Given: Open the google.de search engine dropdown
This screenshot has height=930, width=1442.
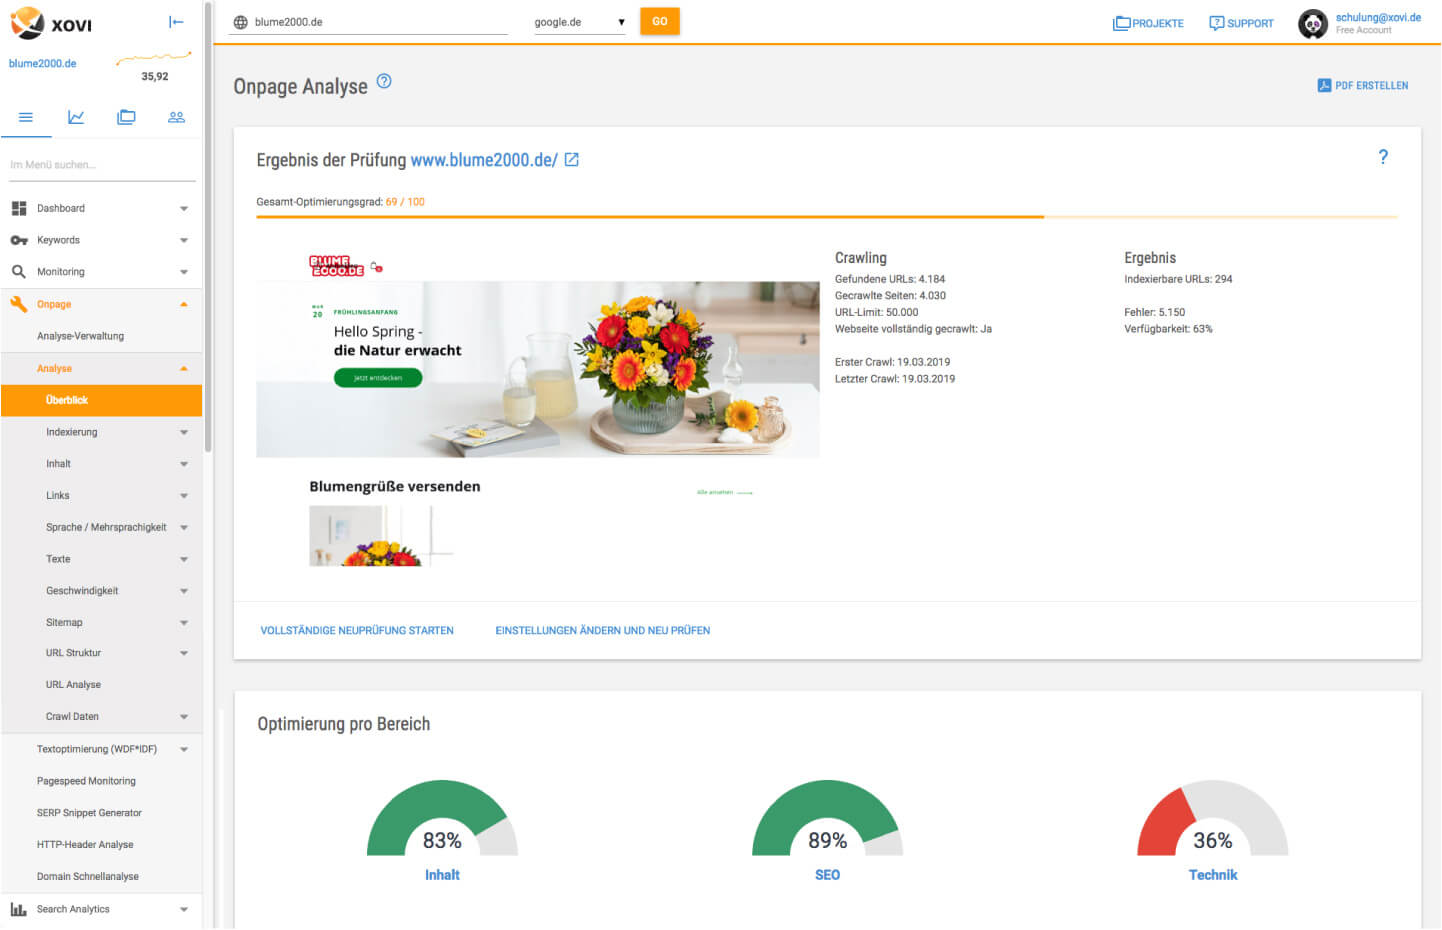Looking at the screenshot, I should (579, 22).
